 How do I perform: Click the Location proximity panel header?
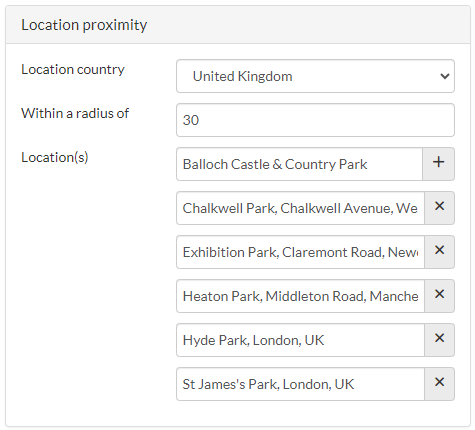point(238,25)
